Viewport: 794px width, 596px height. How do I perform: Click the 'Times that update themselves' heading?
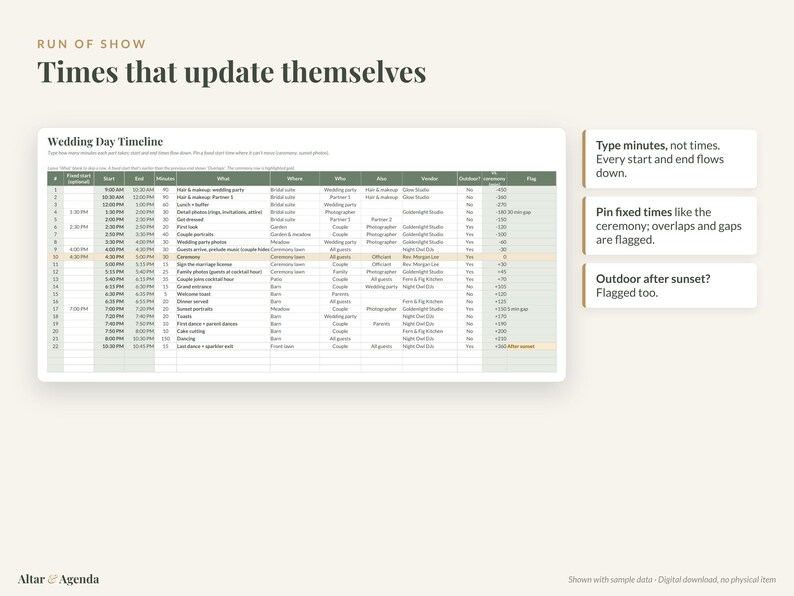click(x=231, y=72)
